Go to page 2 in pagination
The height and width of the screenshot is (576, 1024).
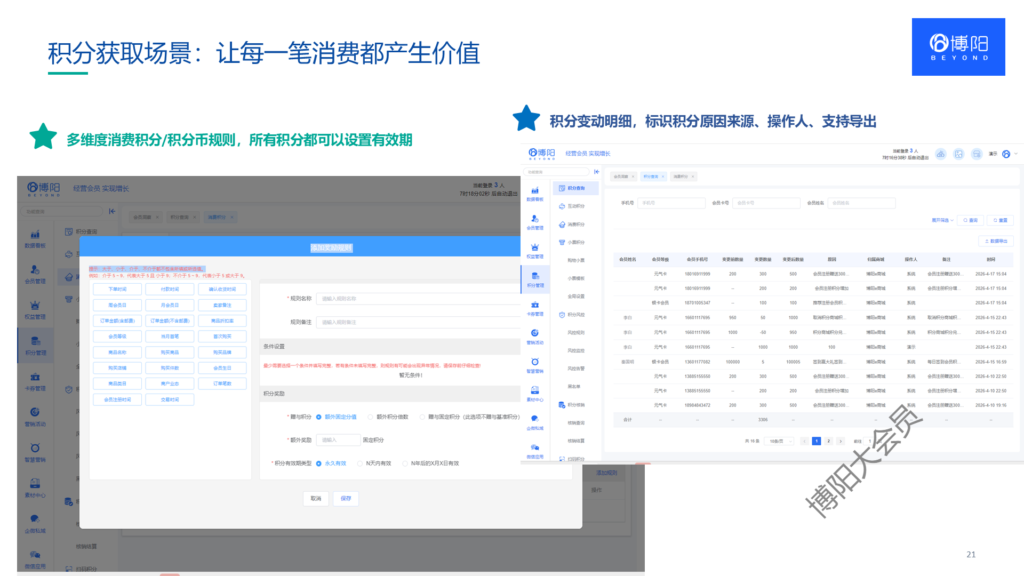(828, 441)
